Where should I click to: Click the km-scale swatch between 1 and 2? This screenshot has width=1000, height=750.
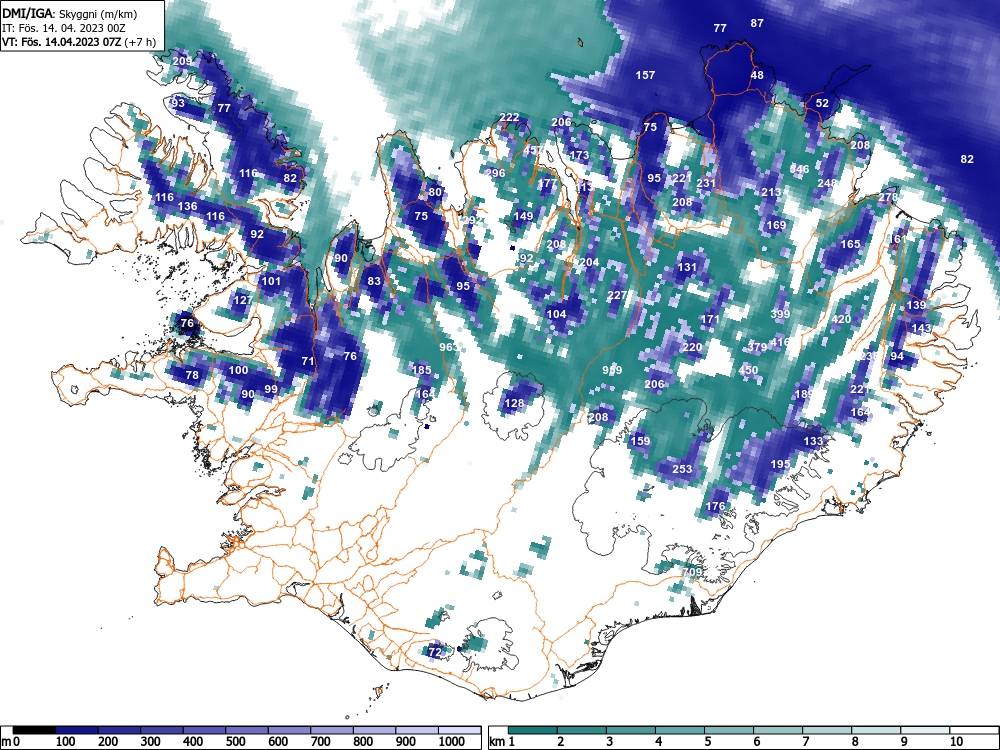(533, 730)
